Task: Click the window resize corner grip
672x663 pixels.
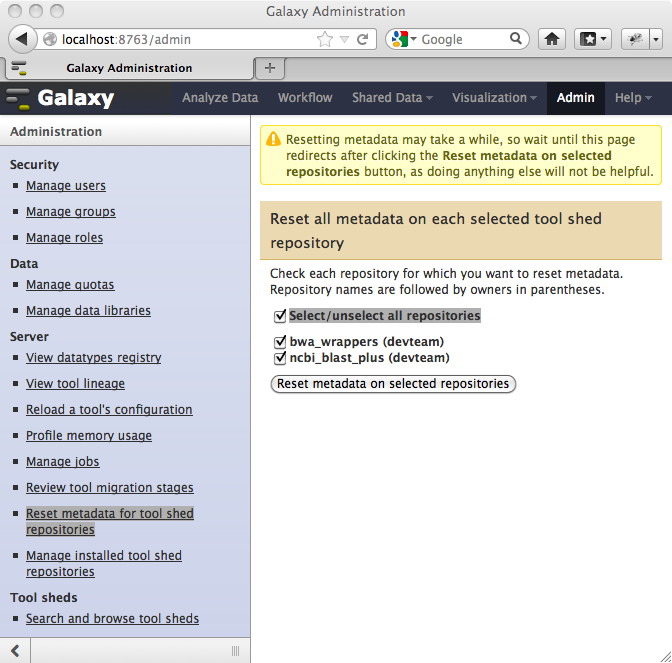Action: [x=665, y=656]
